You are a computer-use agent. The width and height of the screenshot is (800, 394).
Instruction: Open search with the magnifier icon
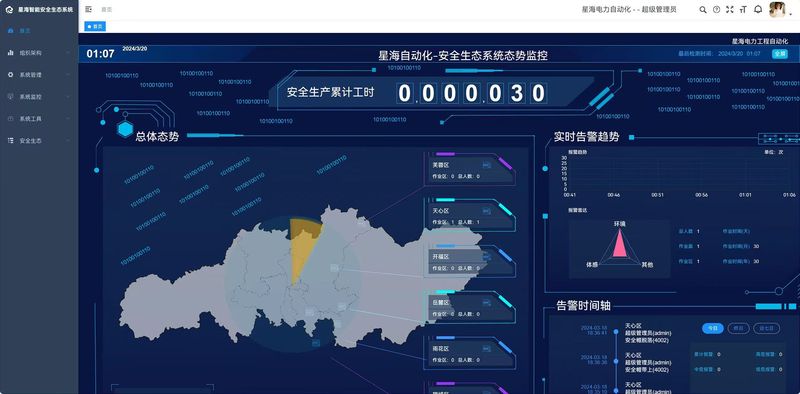coord(703,10)
